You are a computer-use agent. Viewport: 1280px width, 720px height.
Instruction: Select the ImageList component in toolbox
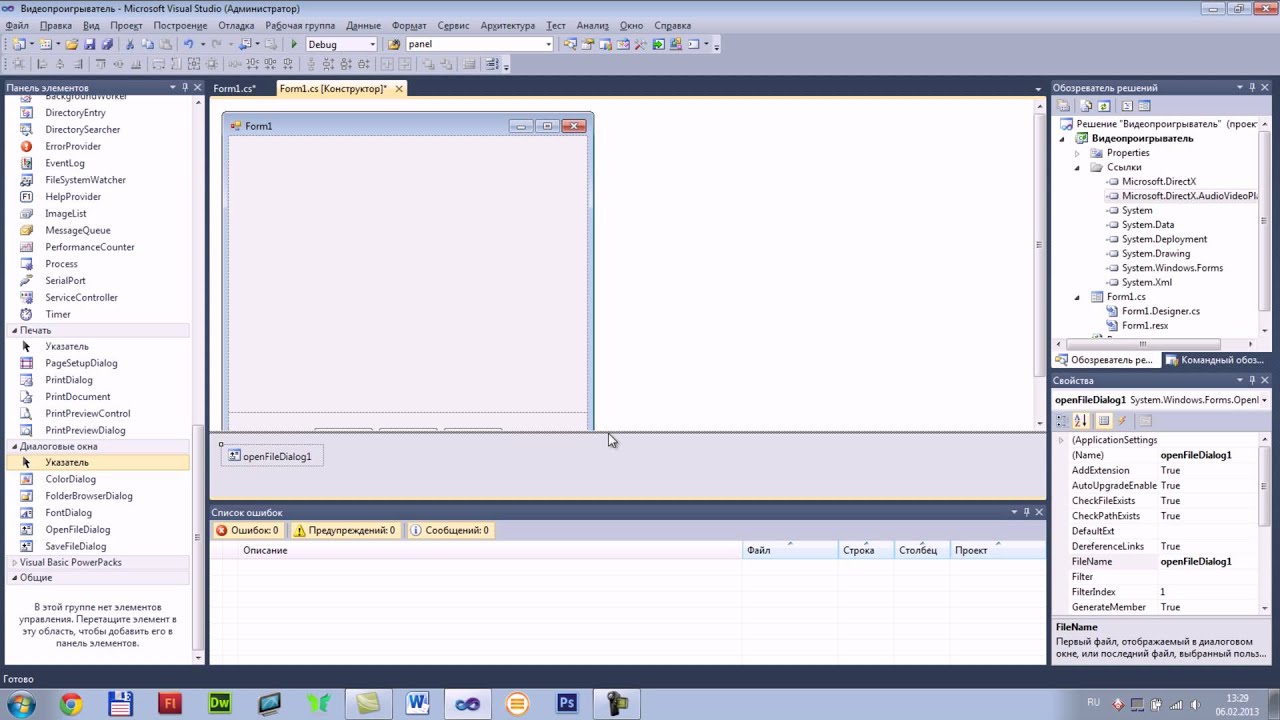pyautogui.click(x=66, y=213)
